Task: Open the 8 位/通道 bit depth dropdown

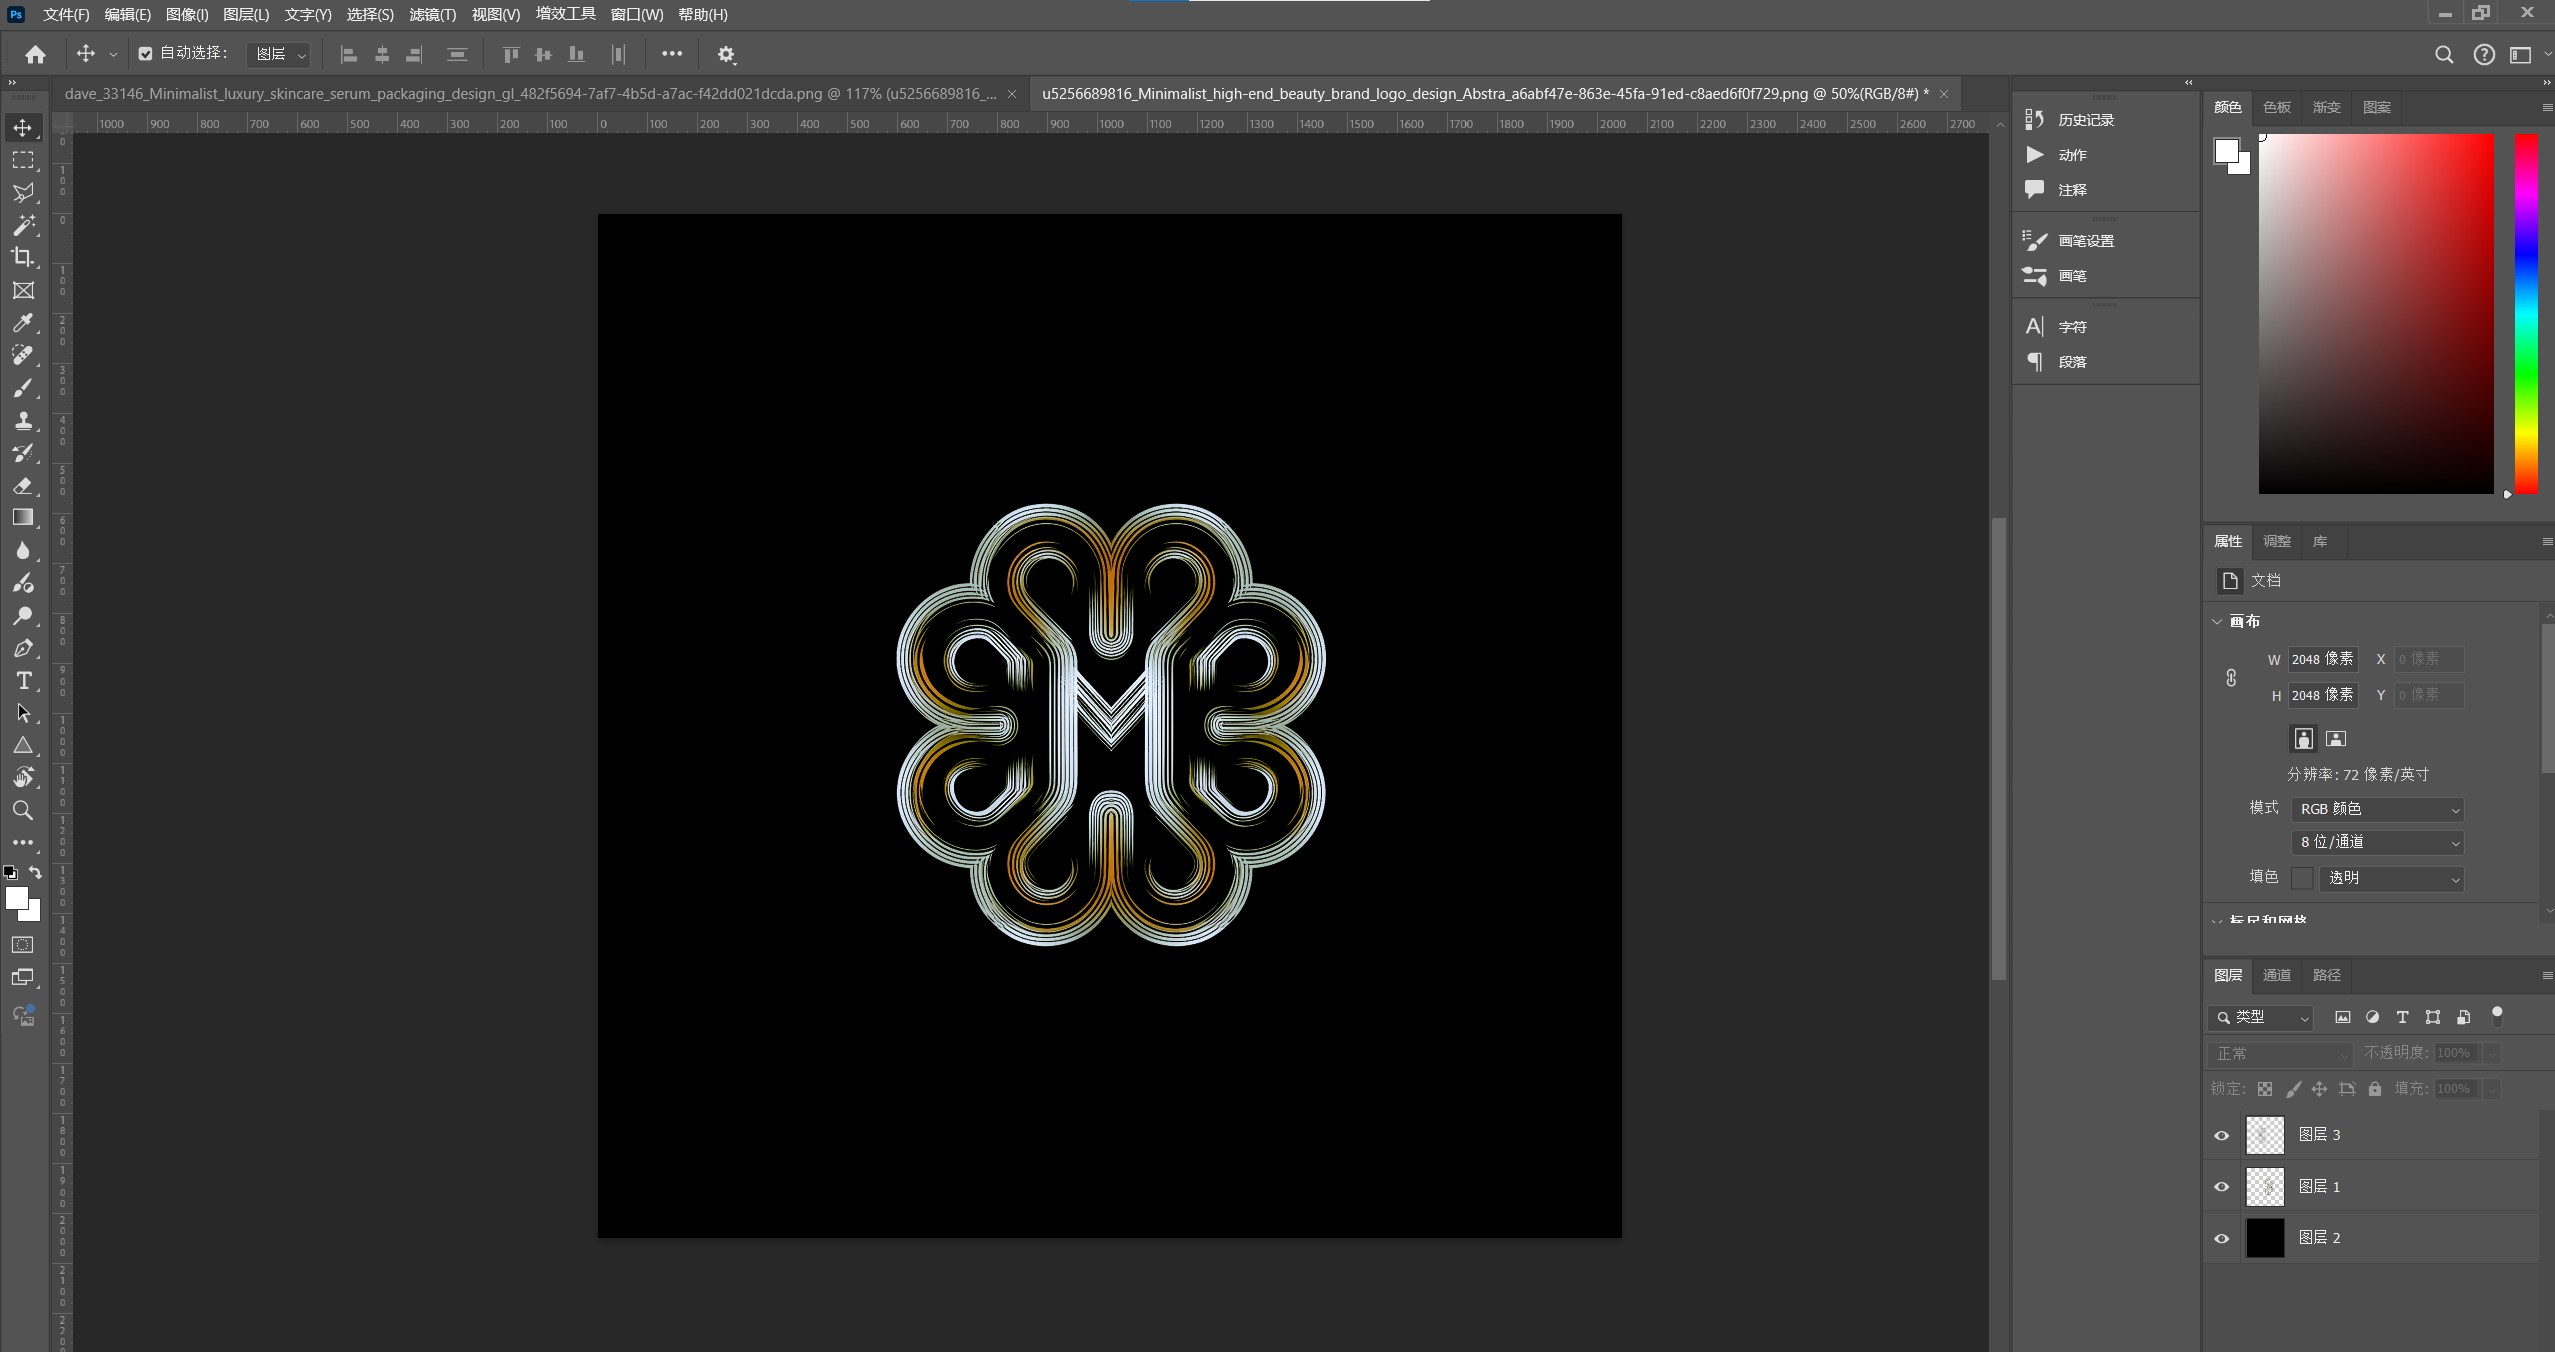Action: [2376, 843]
